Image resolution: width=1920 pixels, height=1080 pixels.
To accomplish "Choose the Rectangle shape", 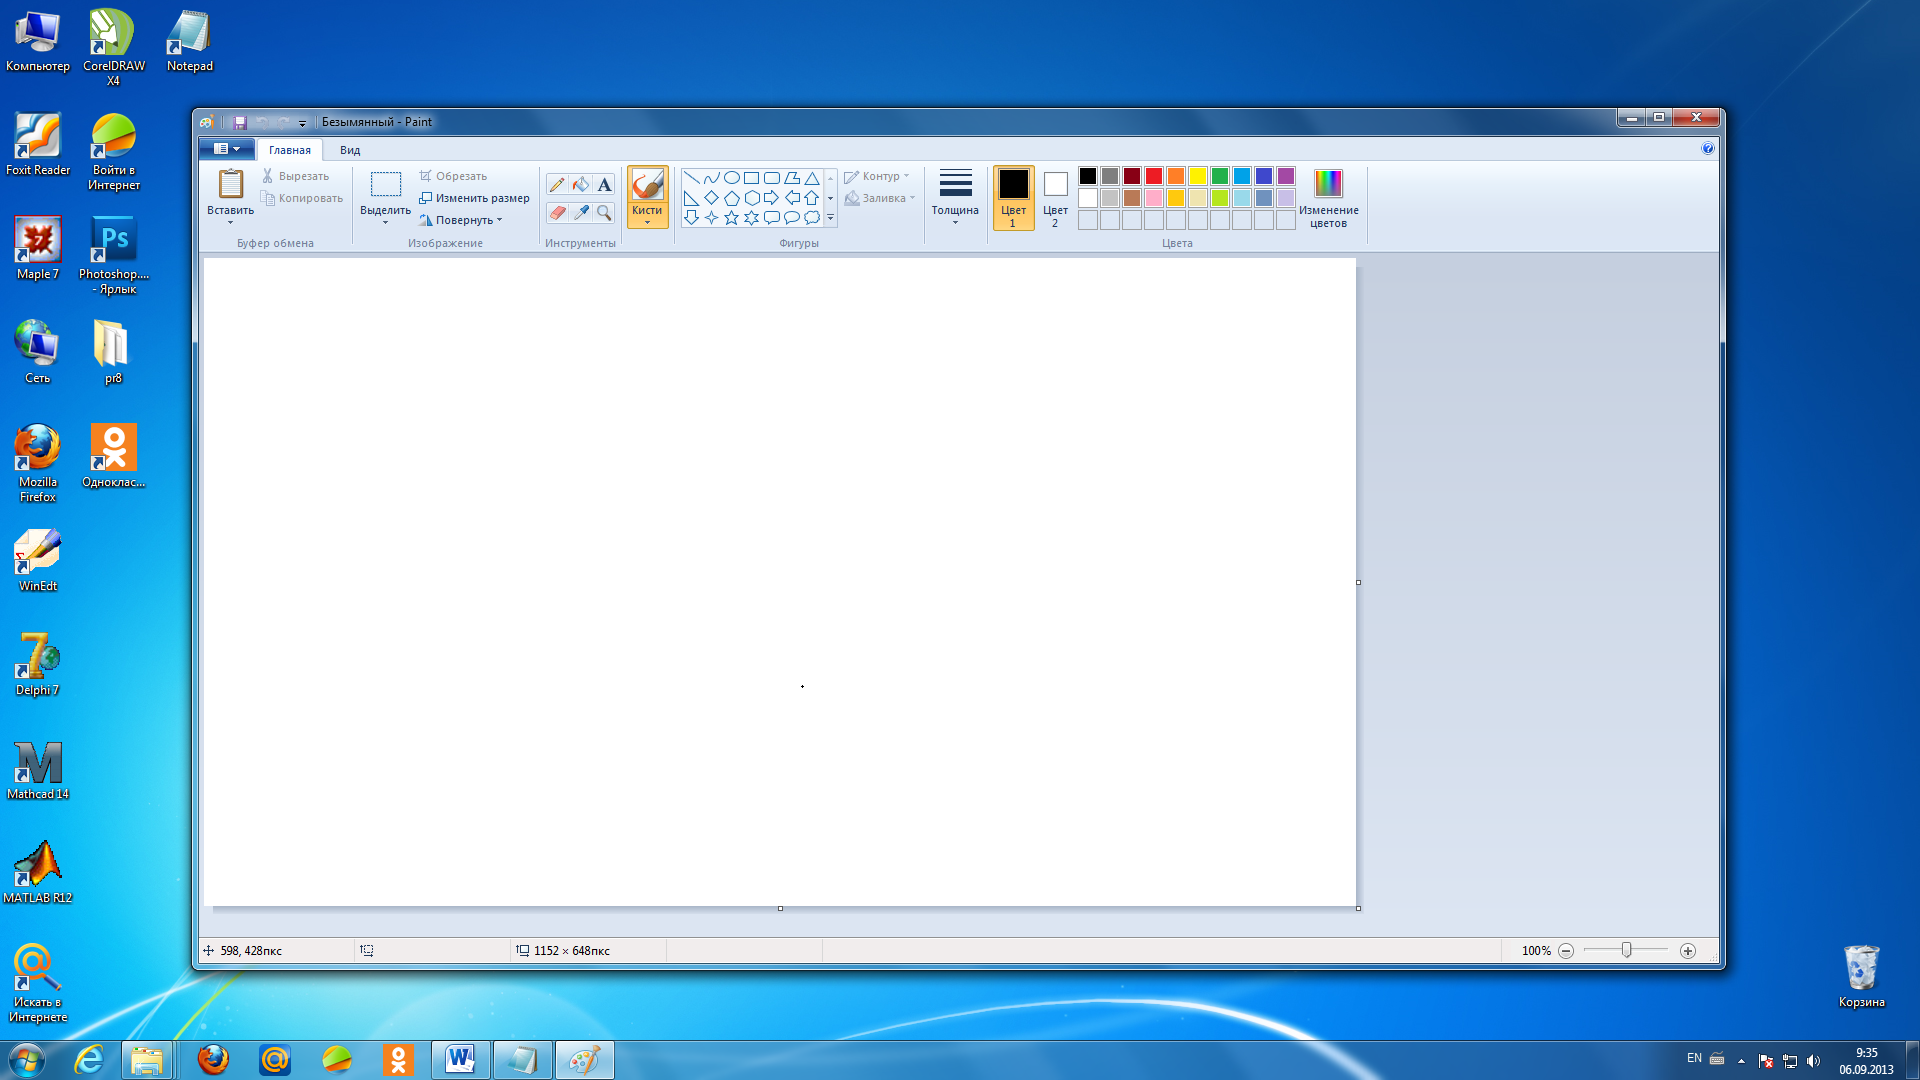I will [x=751, y=178].
